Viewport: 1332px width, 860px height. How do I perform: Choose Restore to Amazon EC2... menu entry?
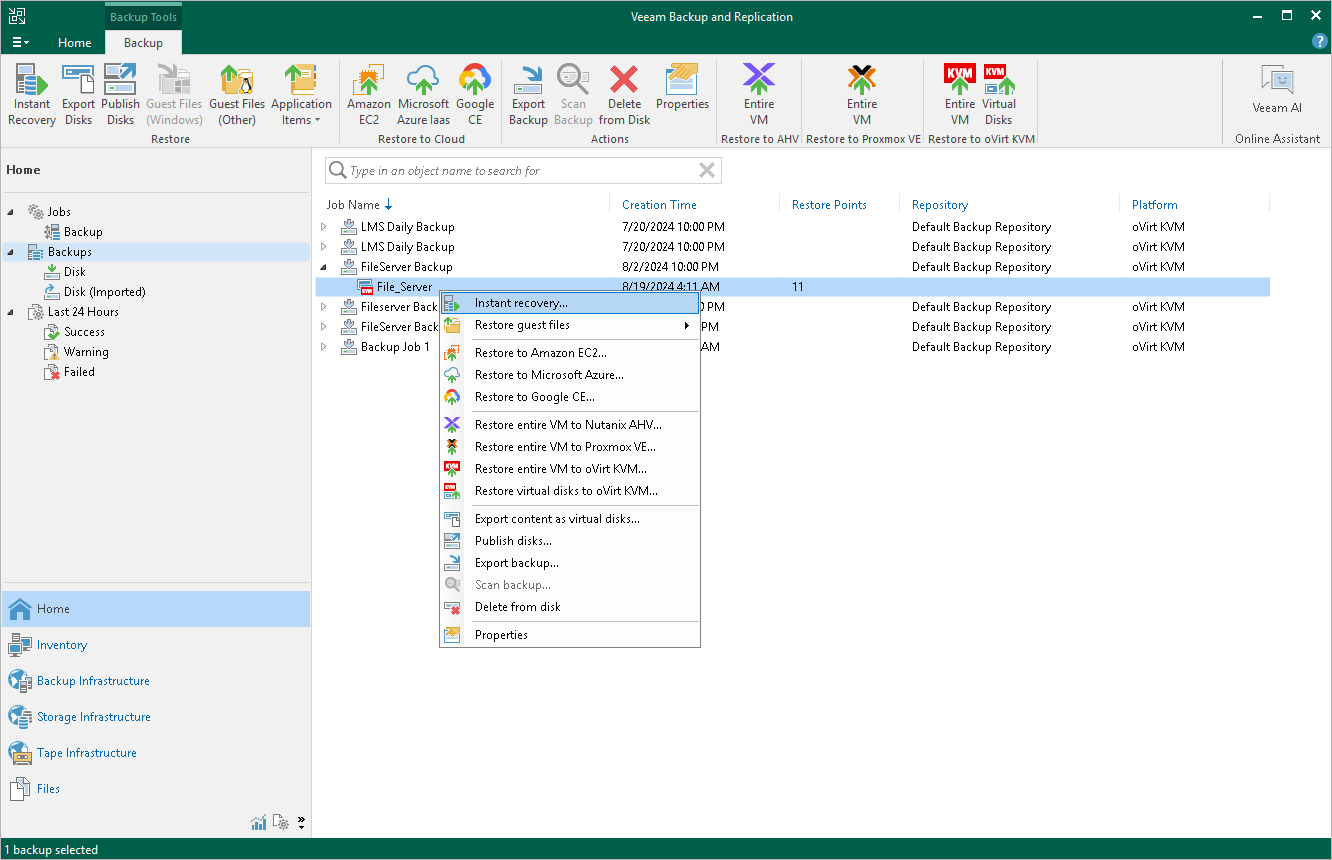pos(570,353)
